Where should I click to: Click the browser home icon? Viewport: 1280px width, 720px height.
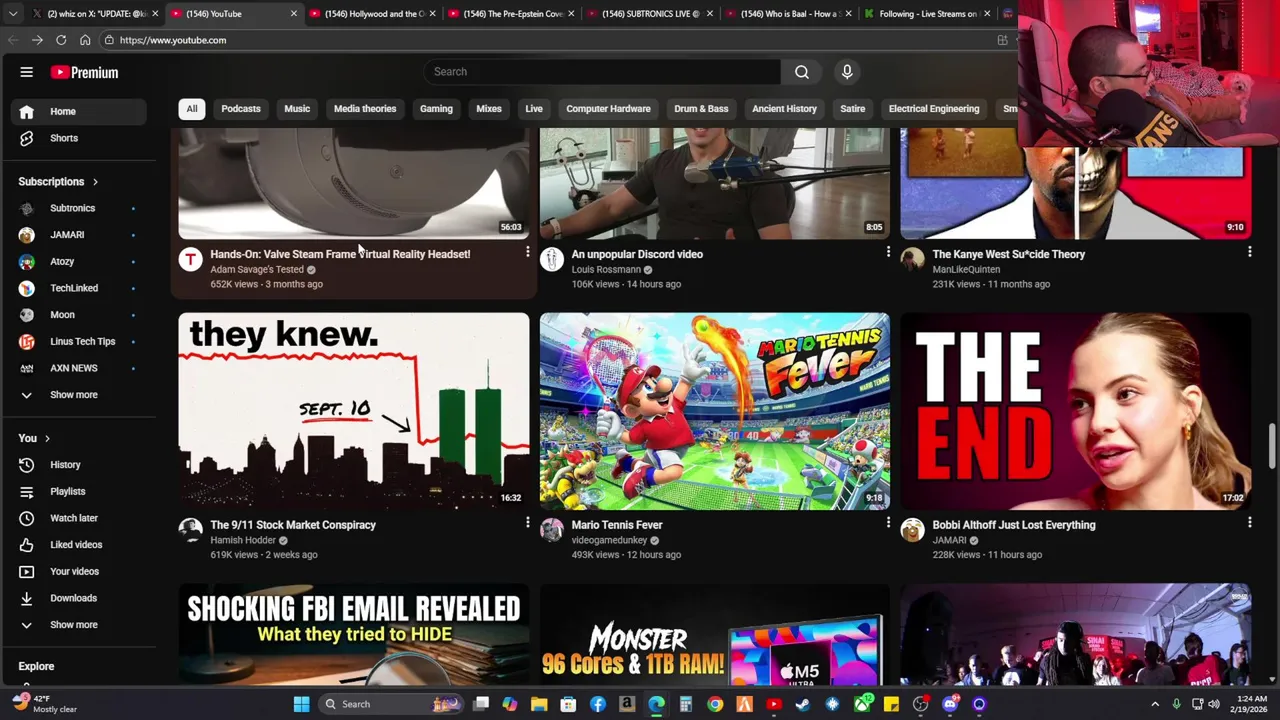(x=85, y=40)
